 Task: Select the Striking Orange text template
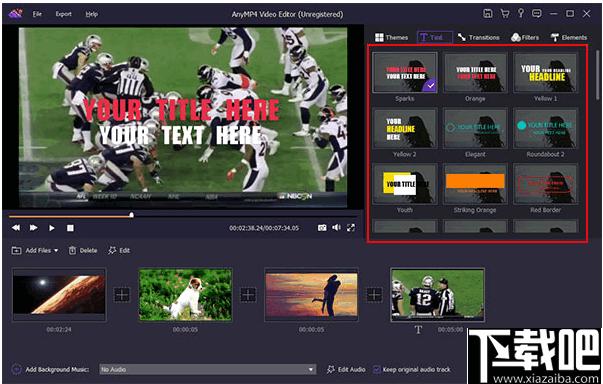pos(475,189)
